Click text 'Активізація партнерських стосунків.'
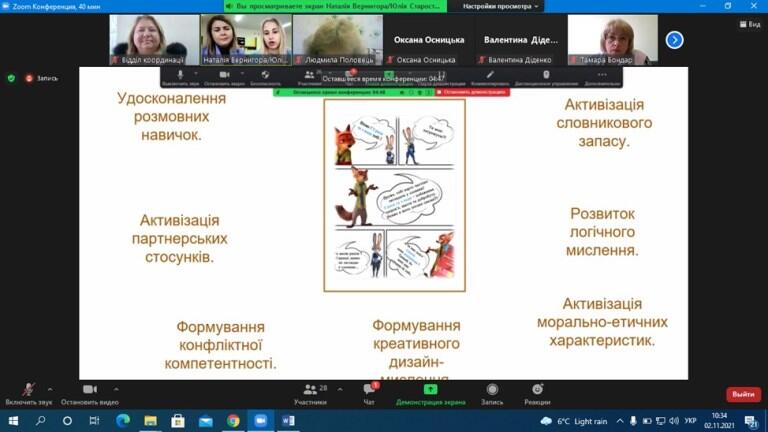768x432 pixels. [x=179, y=239]
